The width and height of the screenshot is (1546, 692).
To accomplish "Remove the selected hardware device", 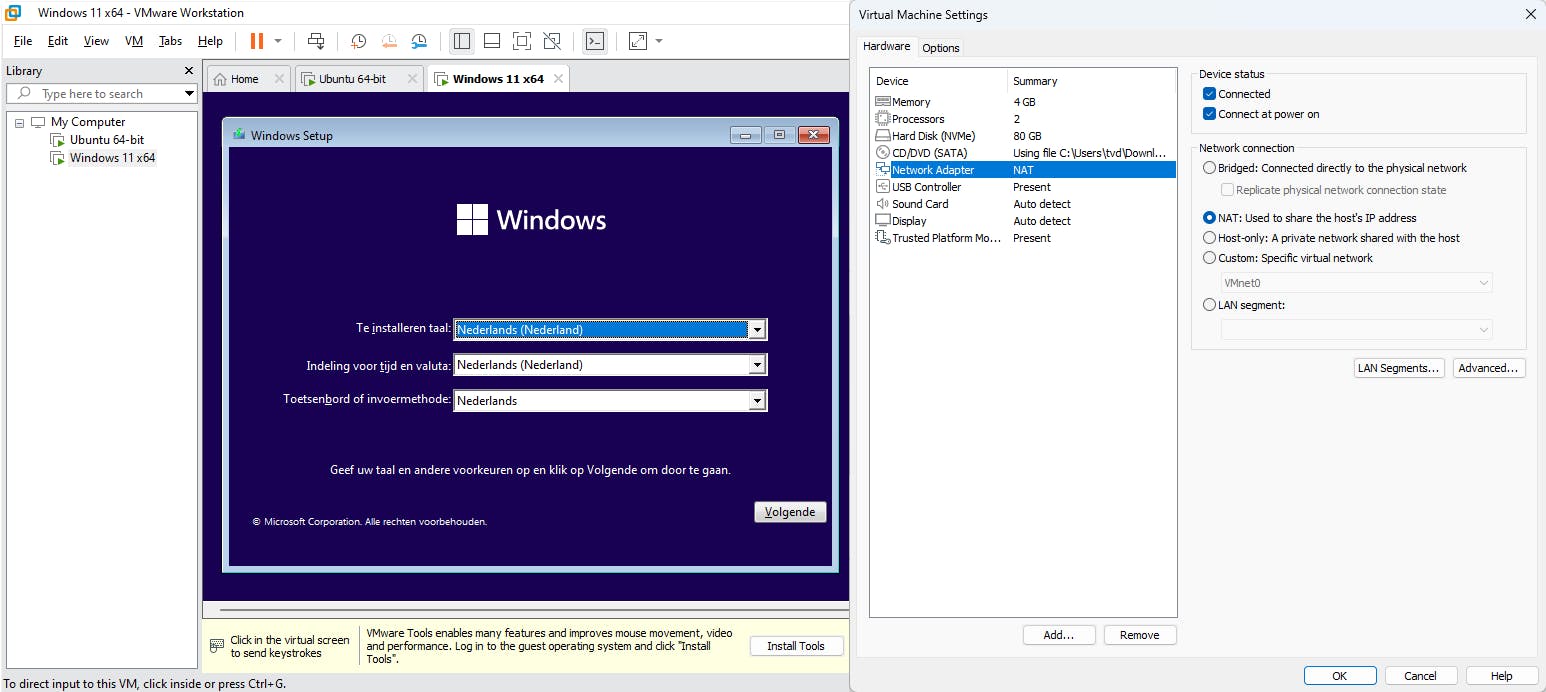I will point(1140,635).
